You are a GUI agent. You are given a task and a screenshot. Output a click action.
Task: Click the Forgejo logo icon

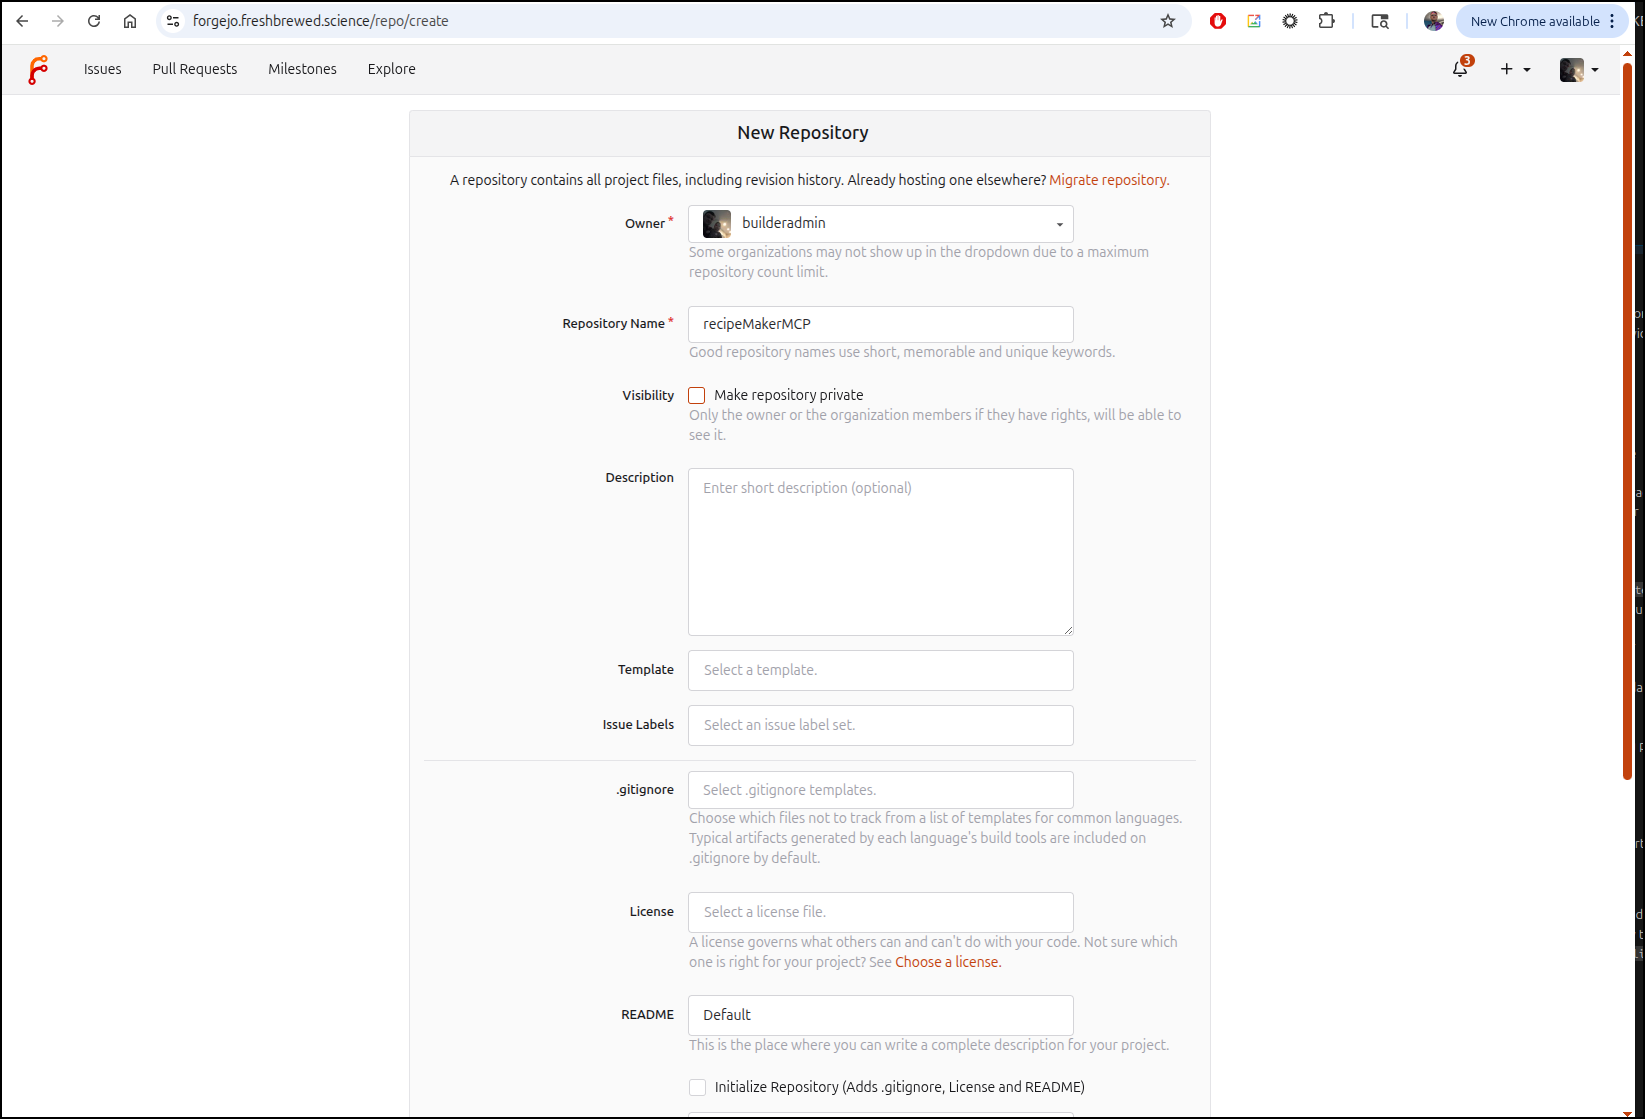(x=38, y=69)
